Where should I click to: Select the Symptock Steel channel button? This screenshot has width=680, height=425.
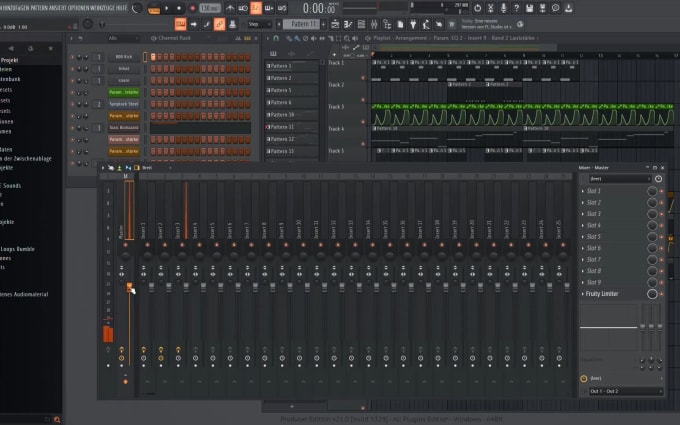(x=124, y=104)
